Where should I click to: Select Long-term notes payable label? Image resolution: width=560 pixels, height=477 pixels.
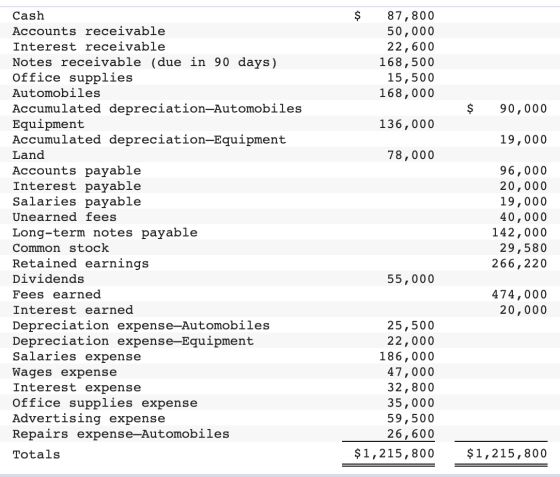[105, 233]
